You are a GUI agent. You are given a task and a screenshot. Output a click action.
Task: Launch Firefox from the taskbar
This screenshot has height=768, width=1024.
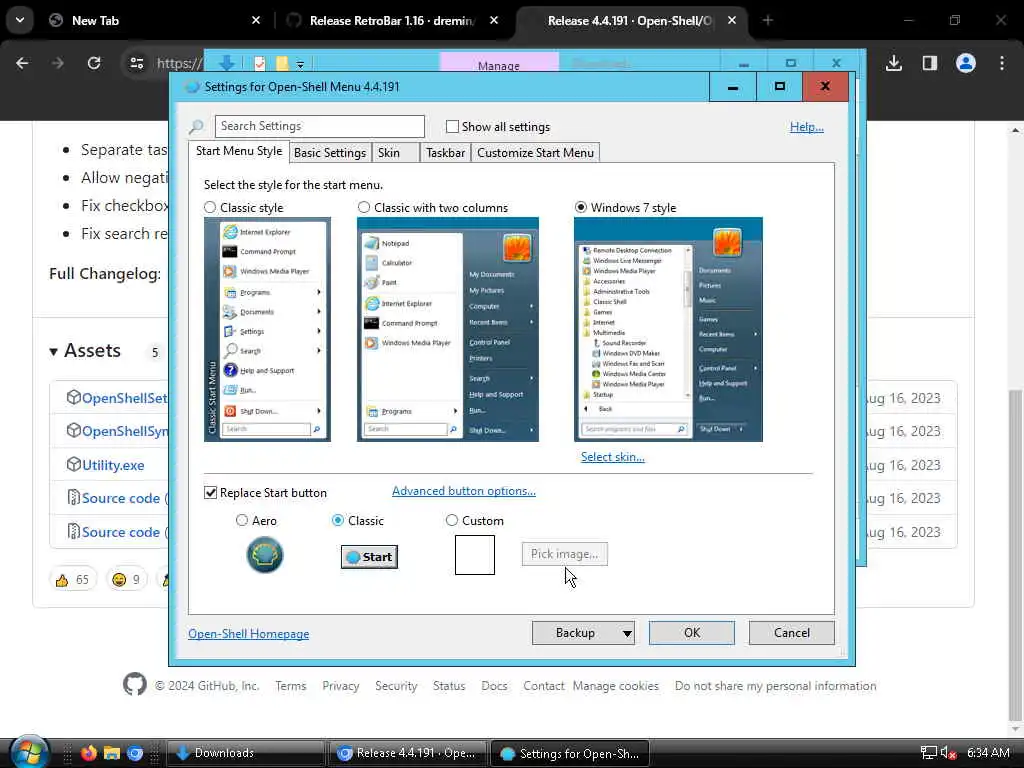[88, 753]
